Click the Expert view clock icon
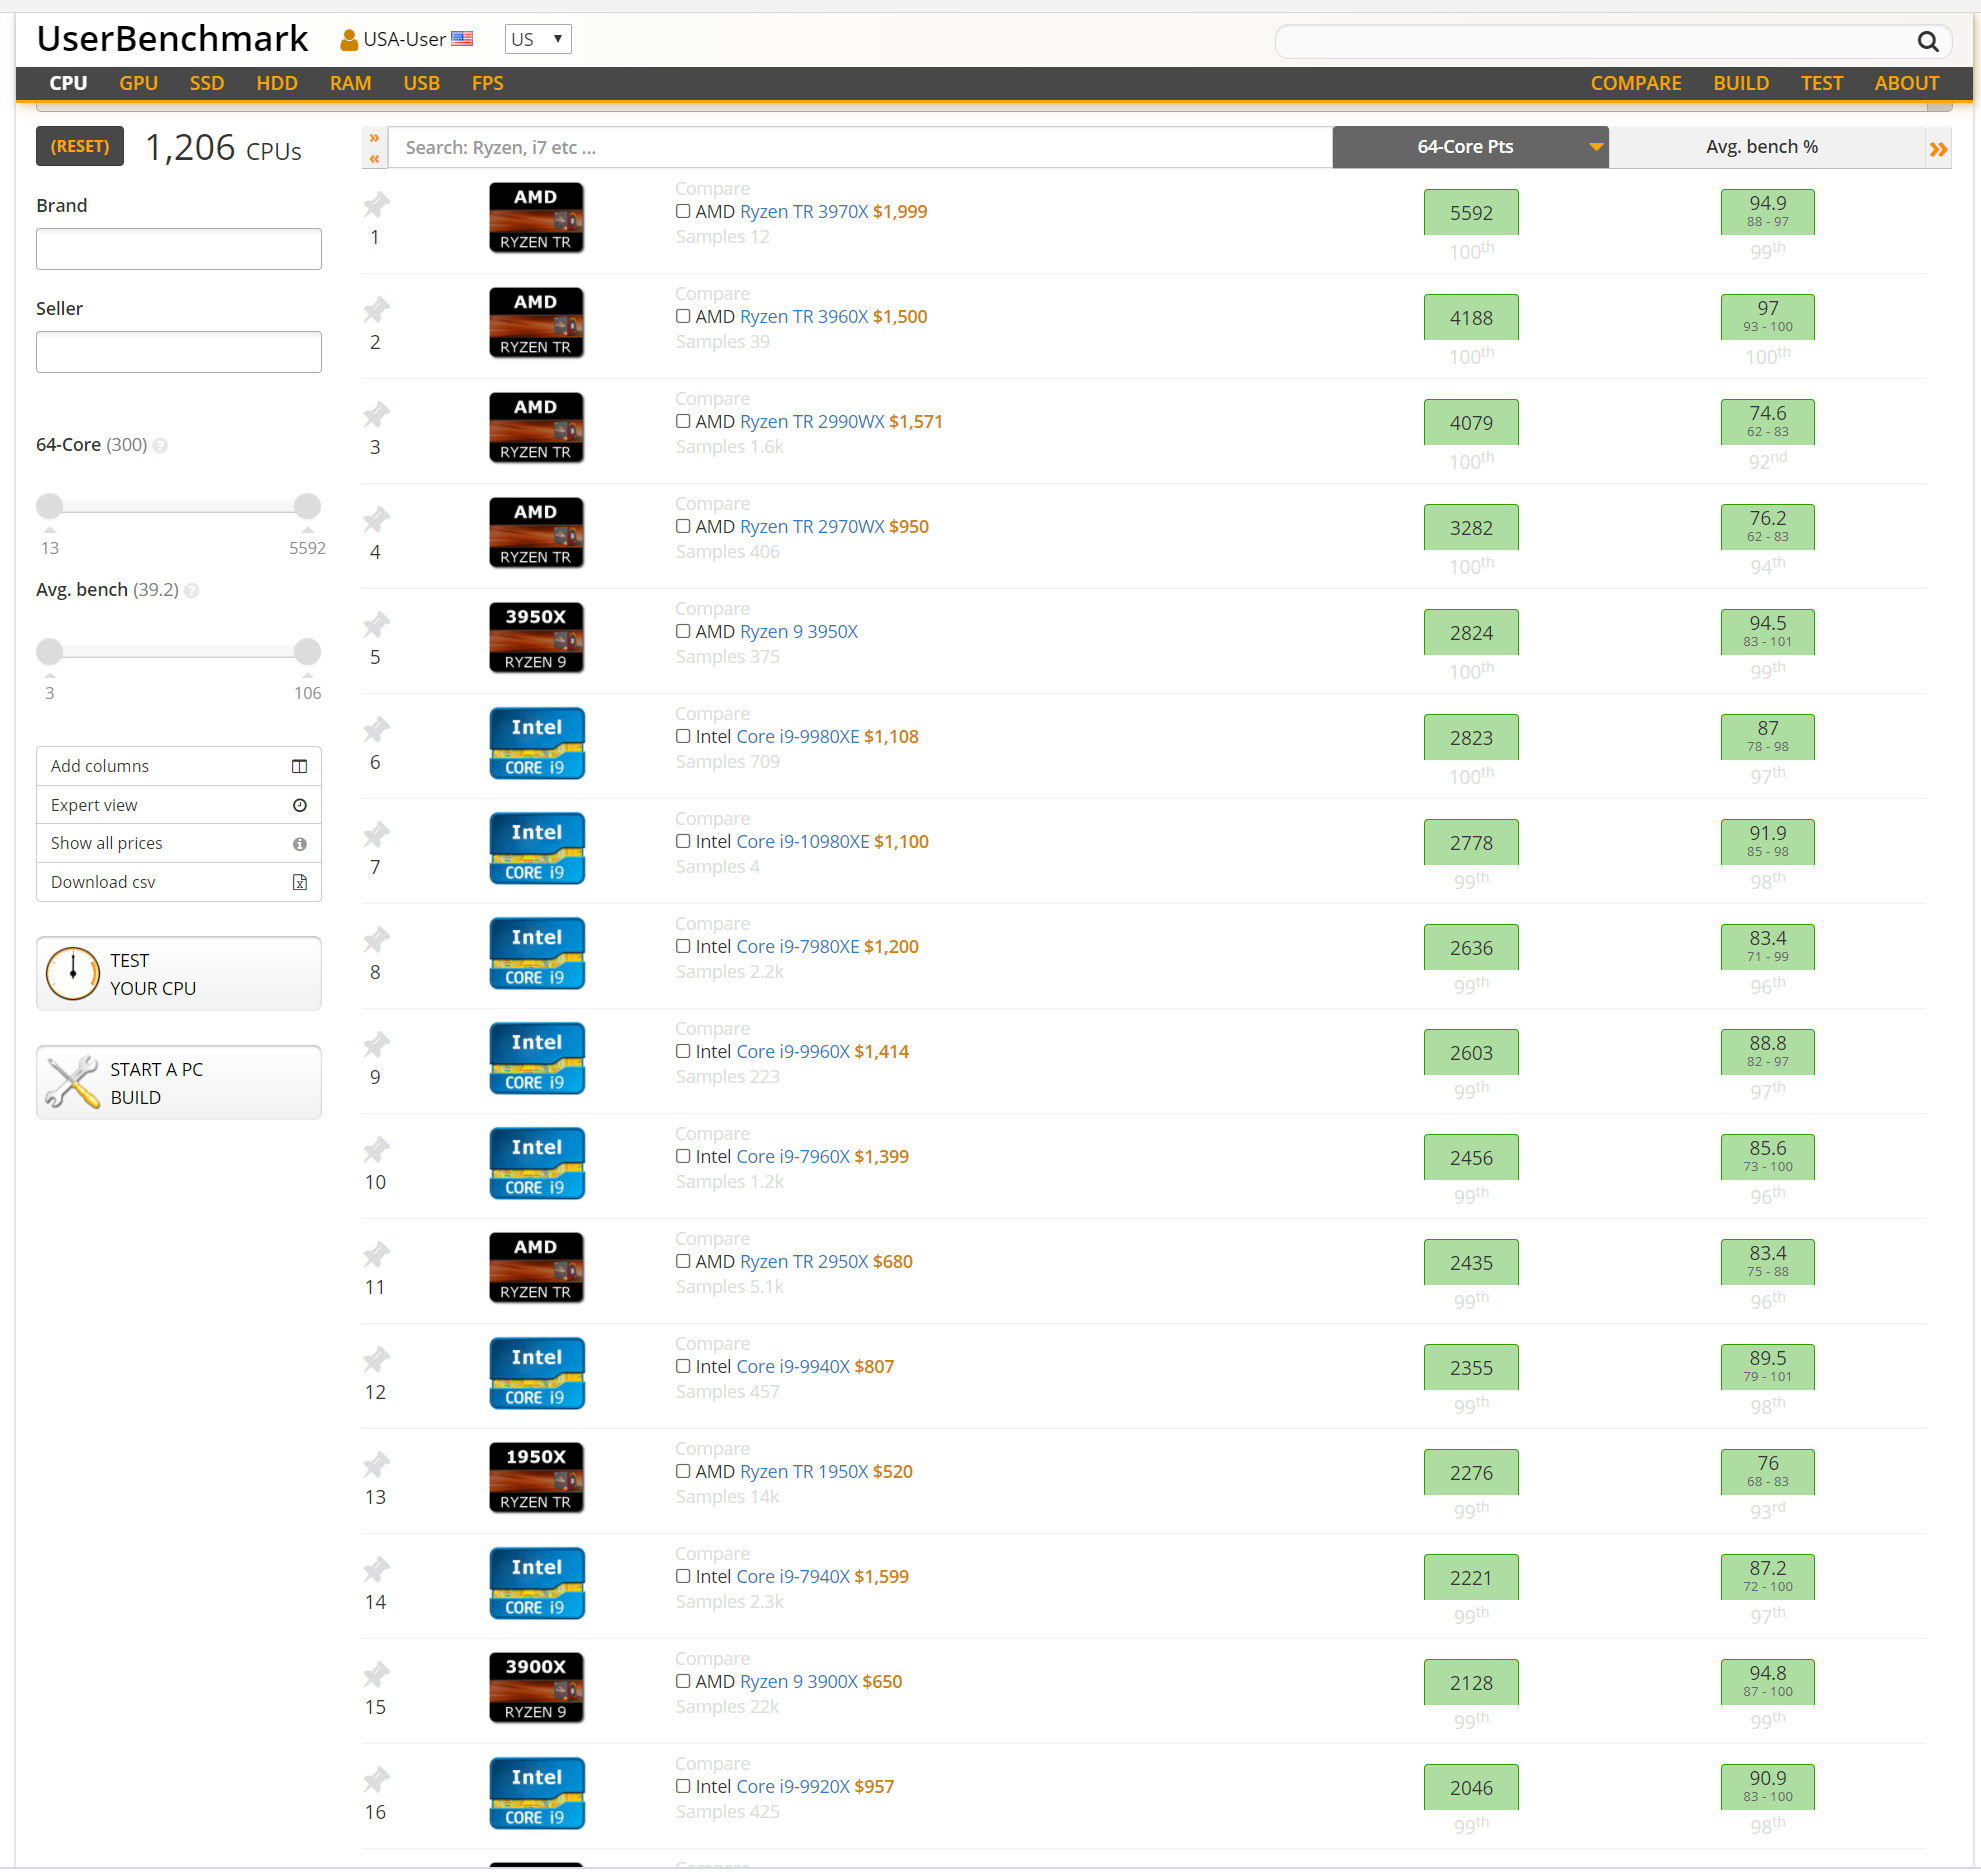This screenshot has height=1875, width=1981. point(299,805)
